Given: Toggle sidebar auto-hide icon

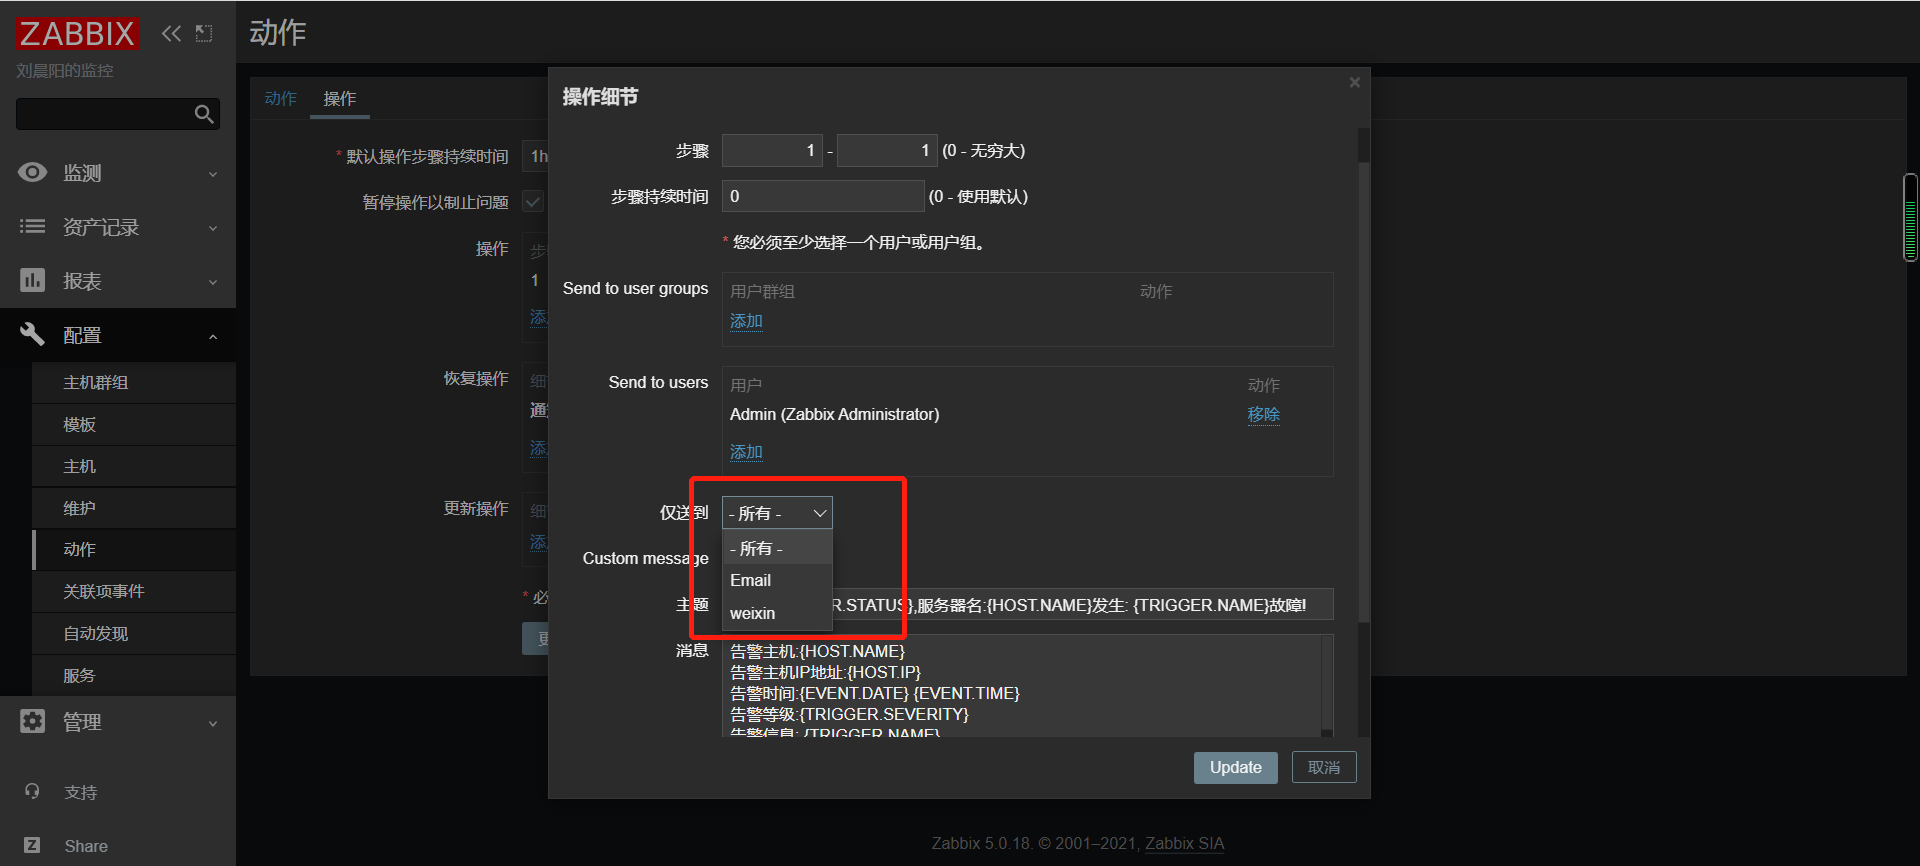Looking at the screenshot, I should click(x=204, y=33).
